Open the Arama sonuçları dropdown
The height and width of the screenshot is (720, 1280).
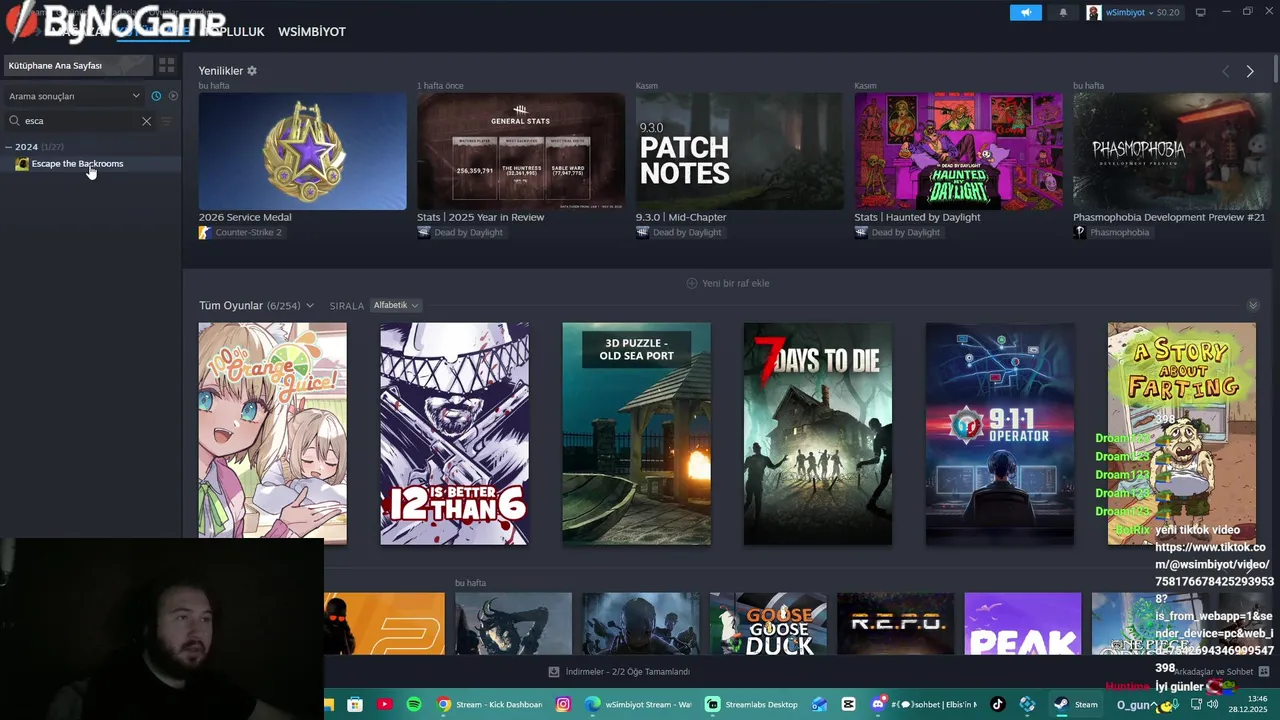[x=74, y=96]
